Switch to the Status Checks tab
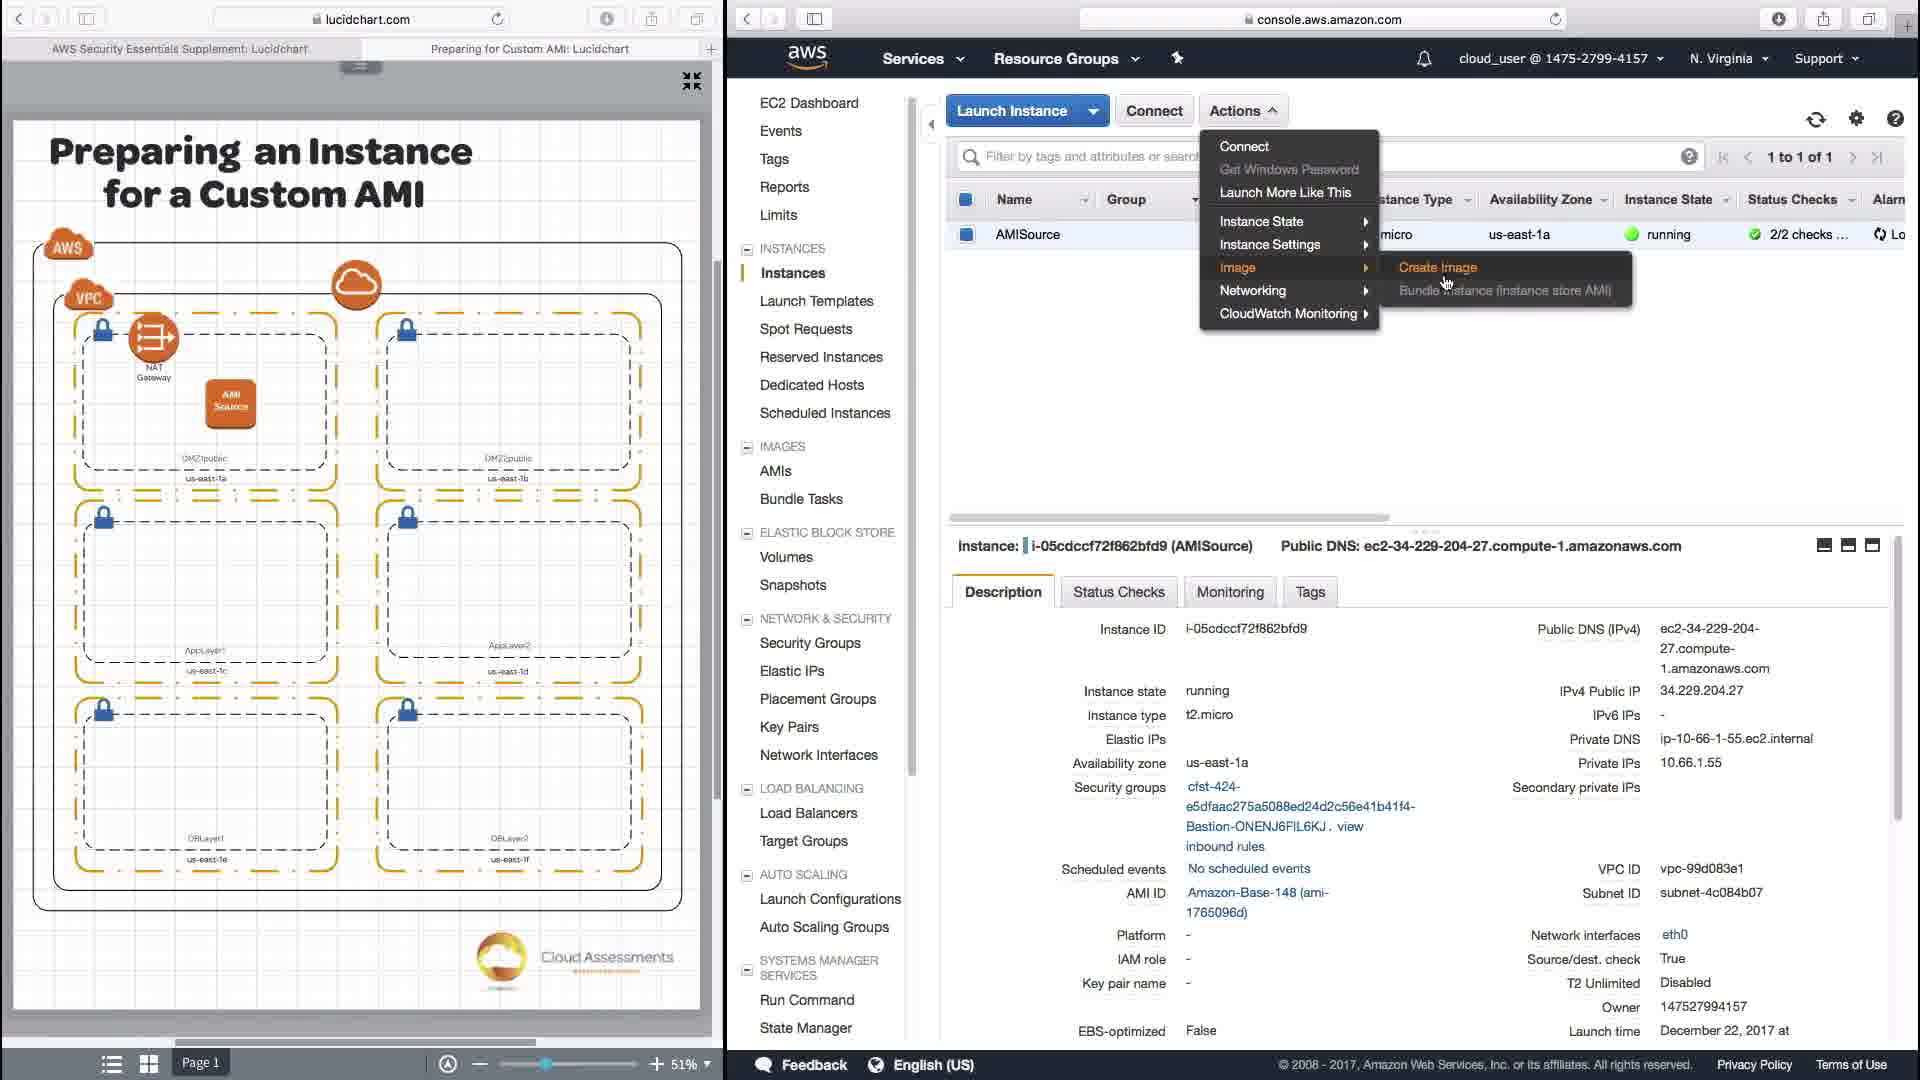Image resolution: width=1920 pixels, height=1080 pixels. point(1118,592)
